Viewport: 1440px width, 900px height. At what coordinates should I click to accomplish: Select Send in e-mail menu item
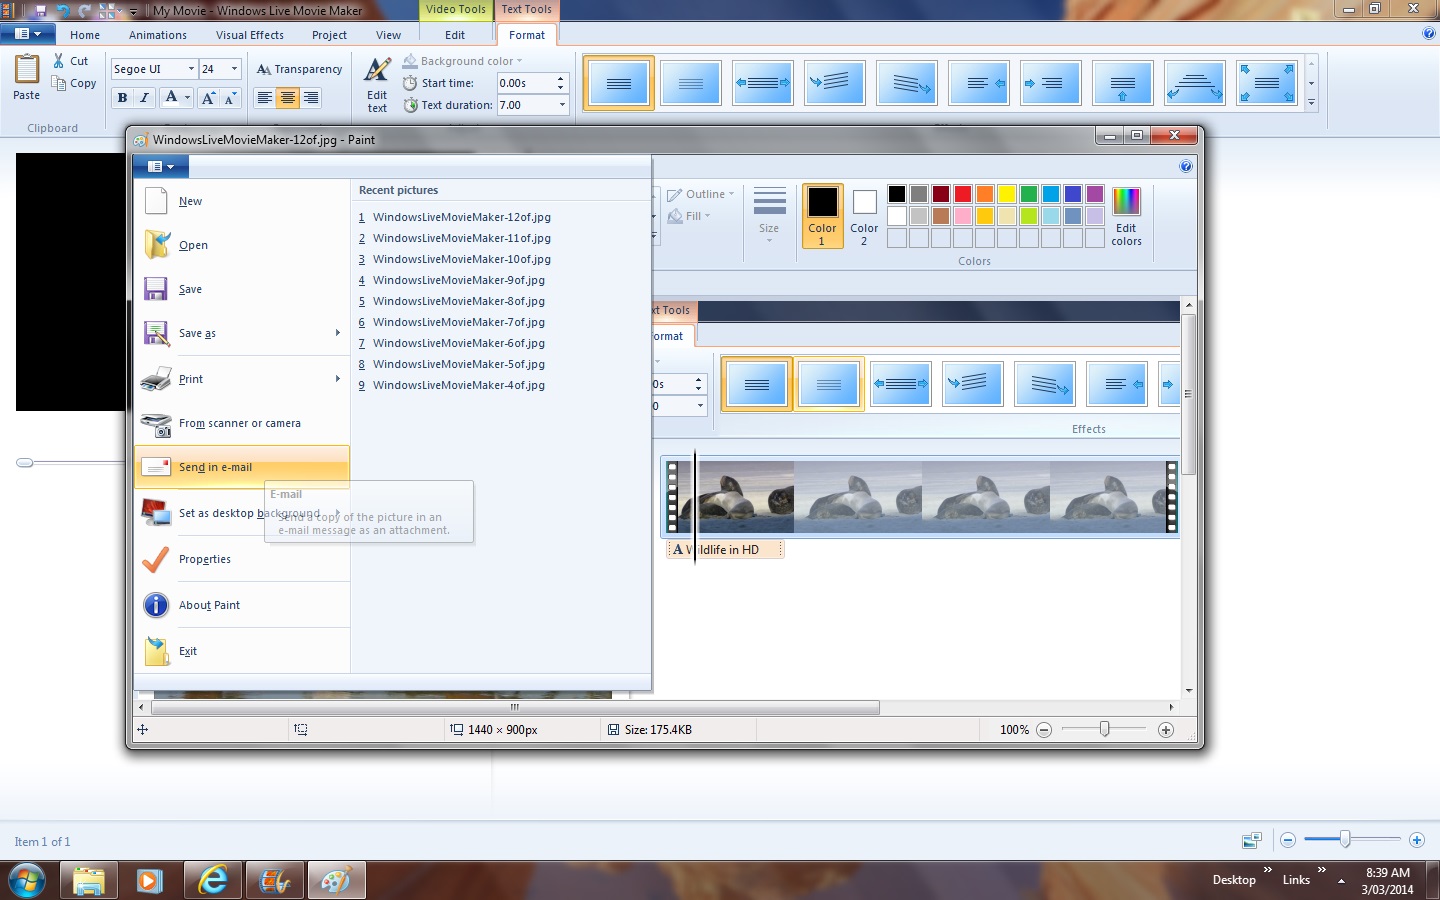tap(215, 467)
